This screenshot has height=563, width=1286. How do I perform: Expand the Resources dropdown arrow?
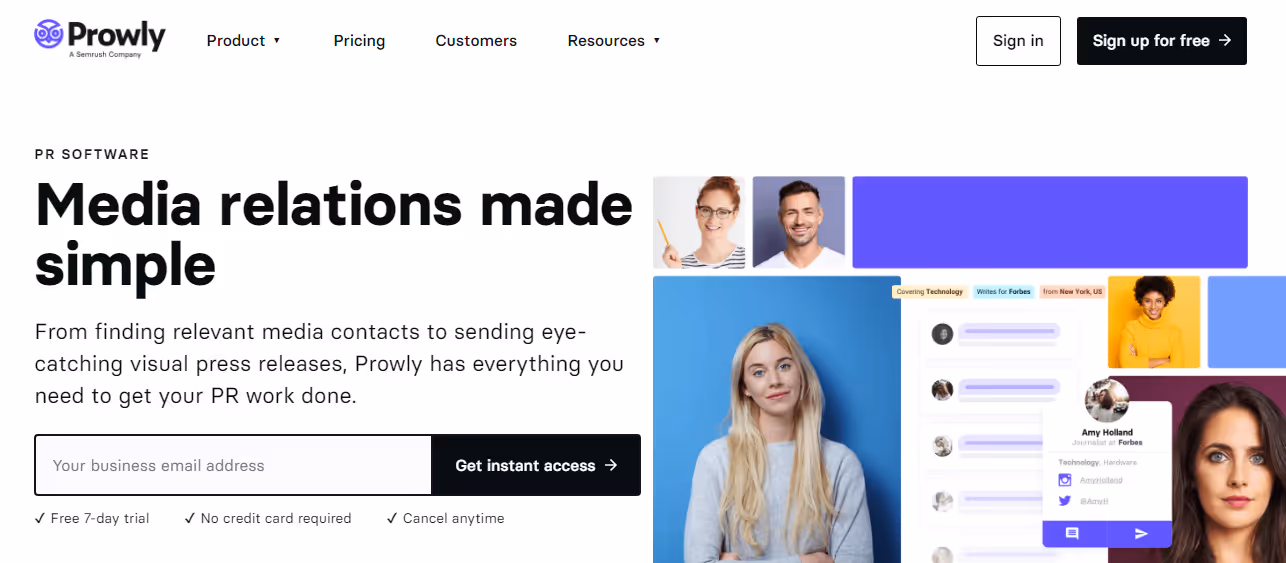(657, 41)
